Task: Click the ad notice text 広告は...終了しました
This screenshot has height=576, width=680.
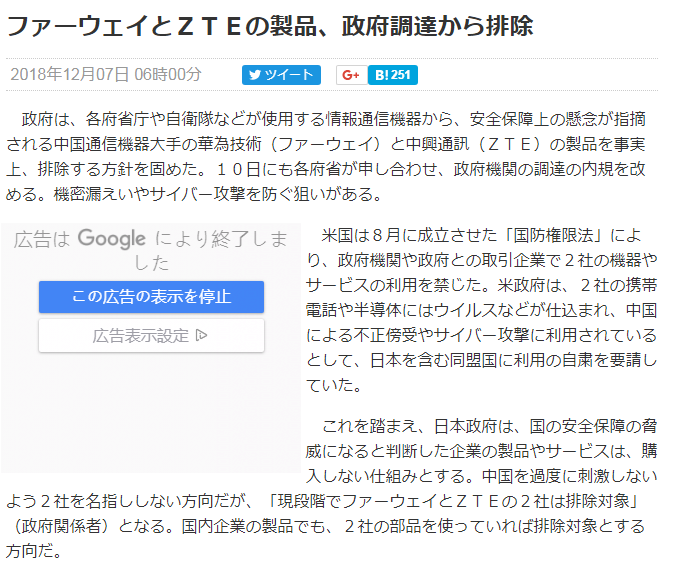Action: click(x=150, y=250)
